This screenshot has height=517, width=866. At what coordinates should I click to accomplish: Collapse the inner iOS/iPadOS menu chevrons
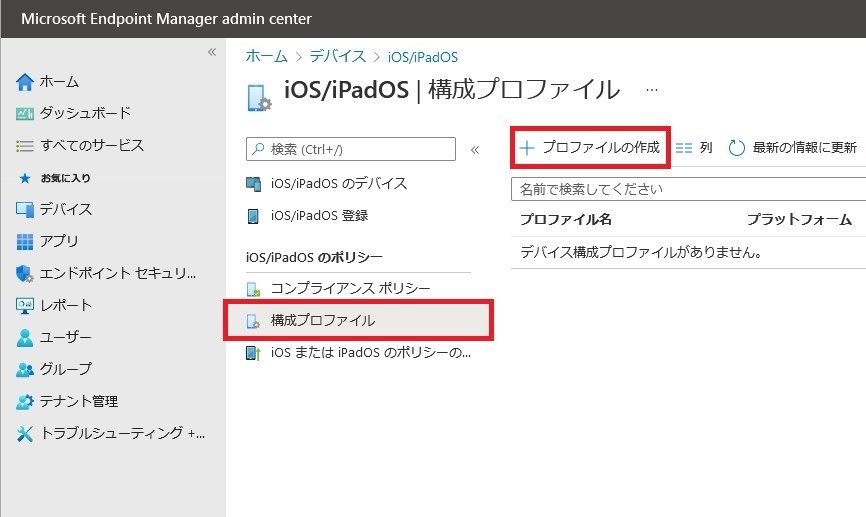pos(475,150)
